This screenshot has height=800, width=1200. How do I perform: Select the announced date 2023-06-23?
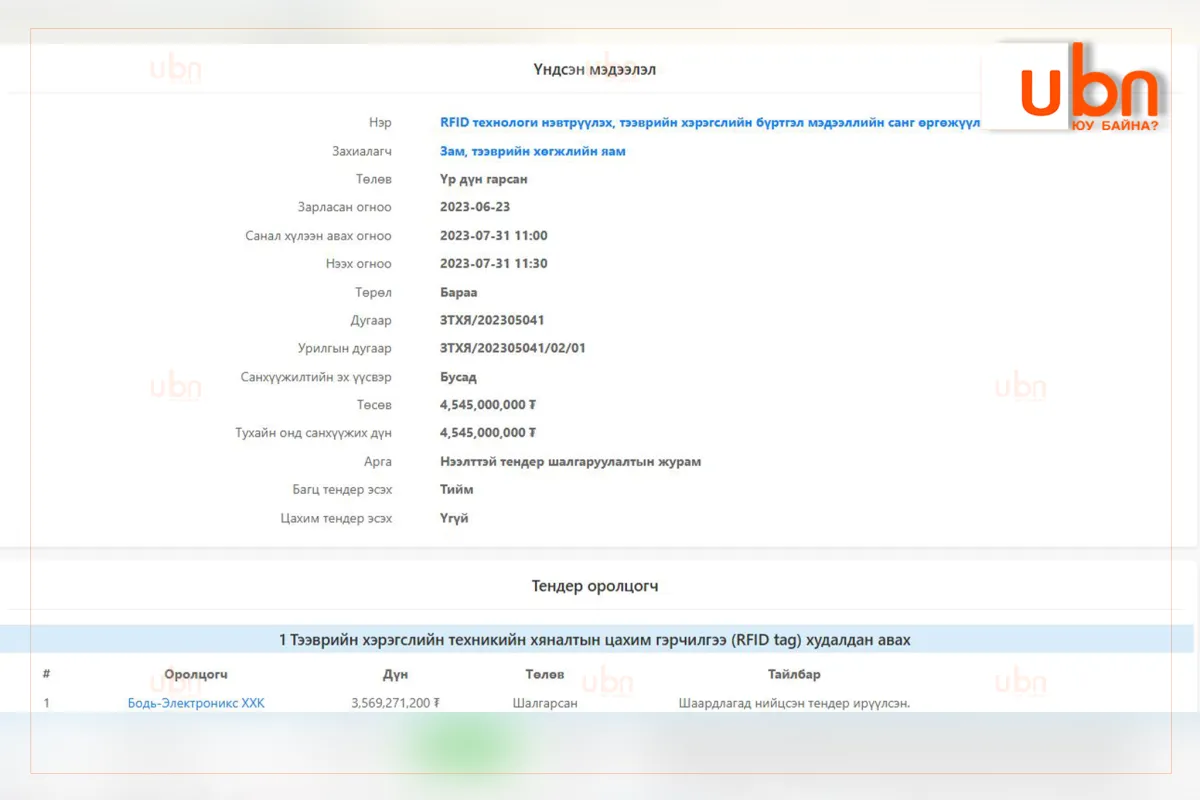tap(475, 207)
